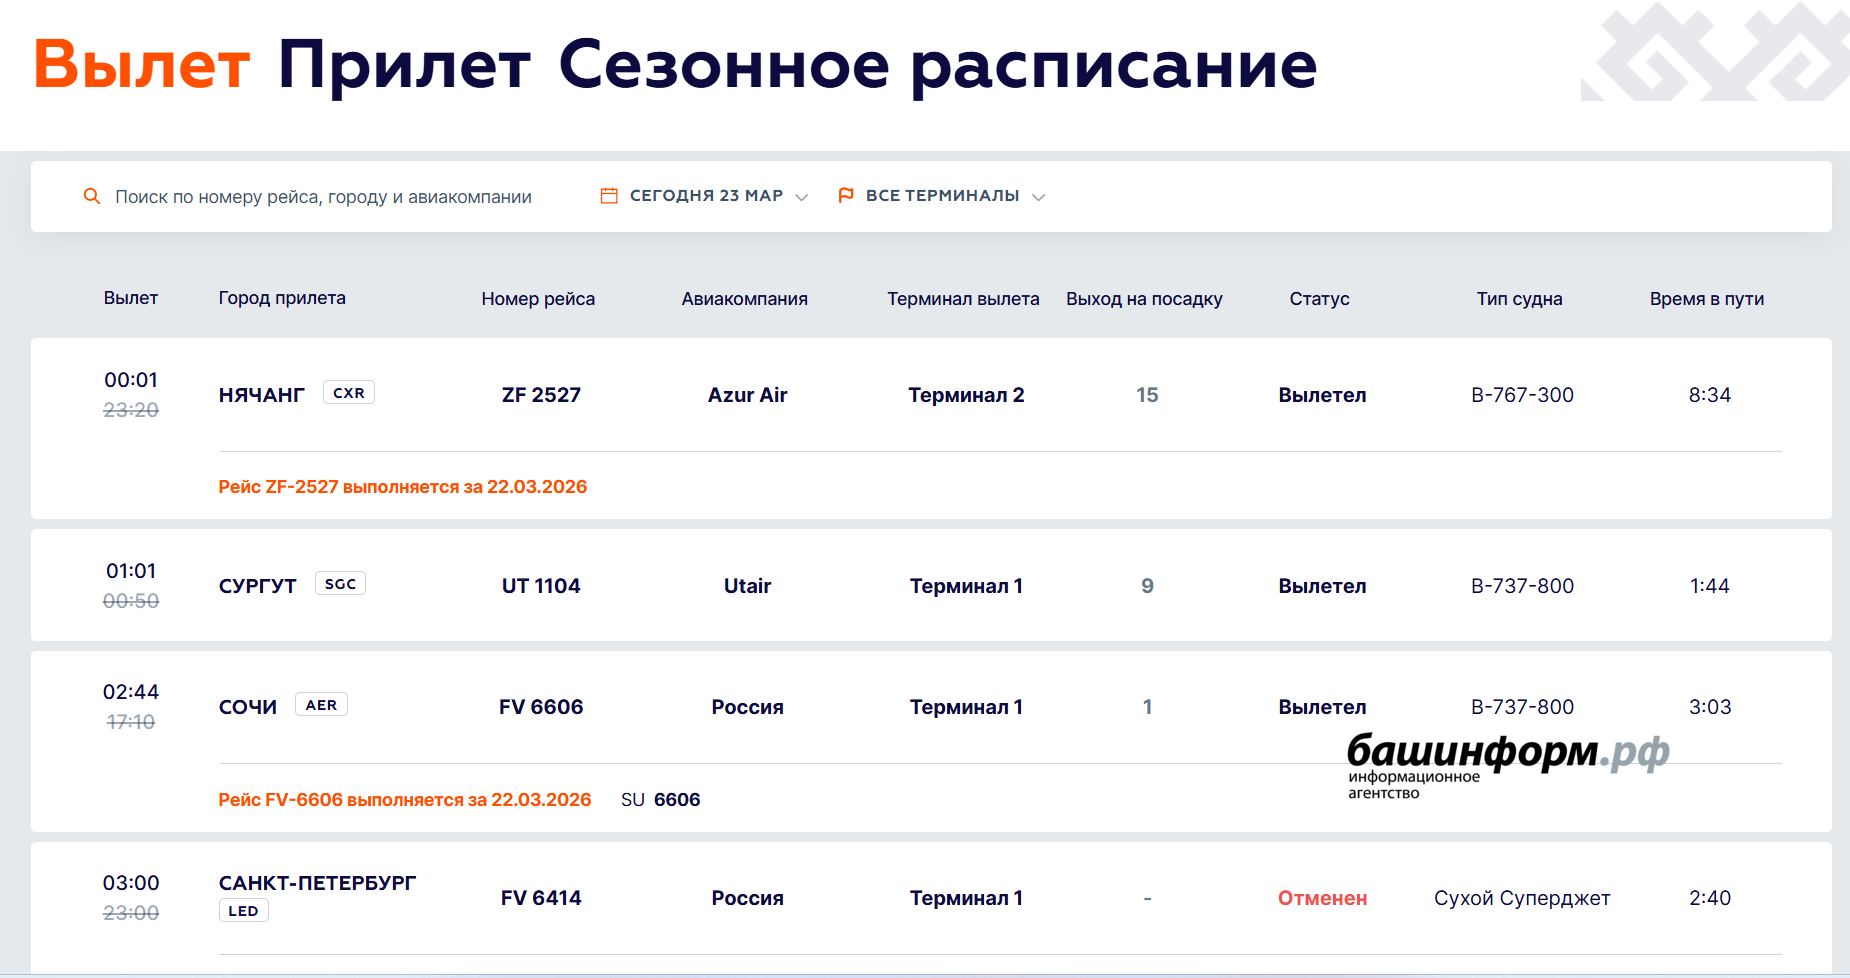Focus the flight search input field
The image size is (1850, 978).
pyautogui.click(x=323, y=197)
